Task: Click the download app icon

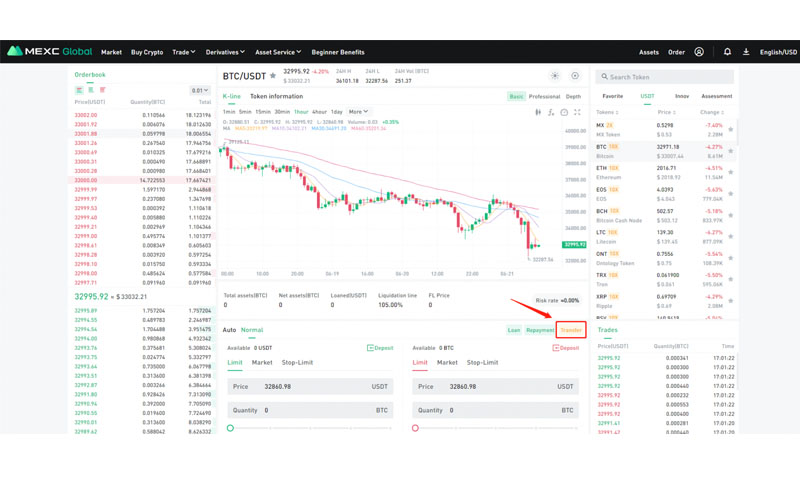Action: tap(746, 52)
